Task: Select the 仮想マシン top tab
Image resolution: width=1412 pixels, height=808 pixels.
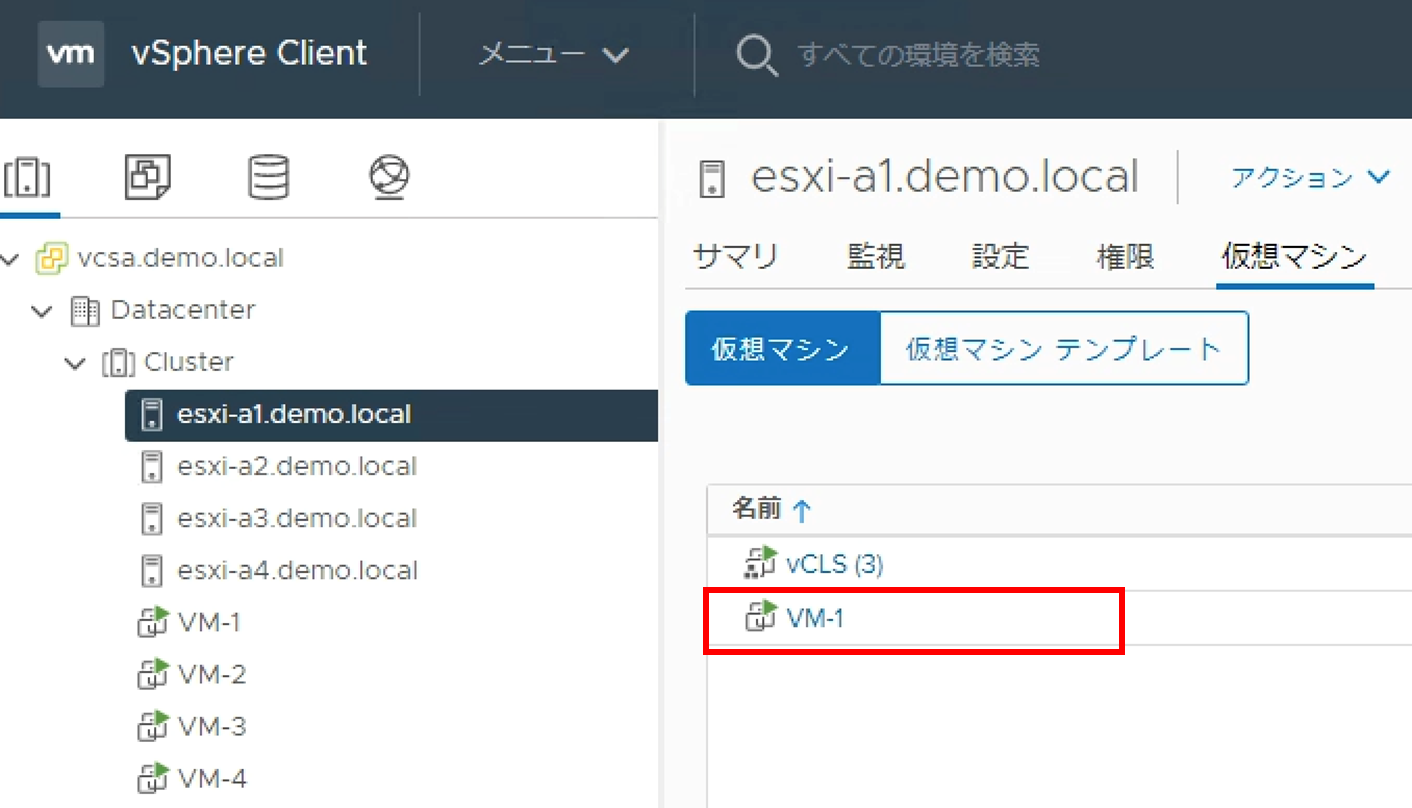Action: click(x=1294, y=257)
